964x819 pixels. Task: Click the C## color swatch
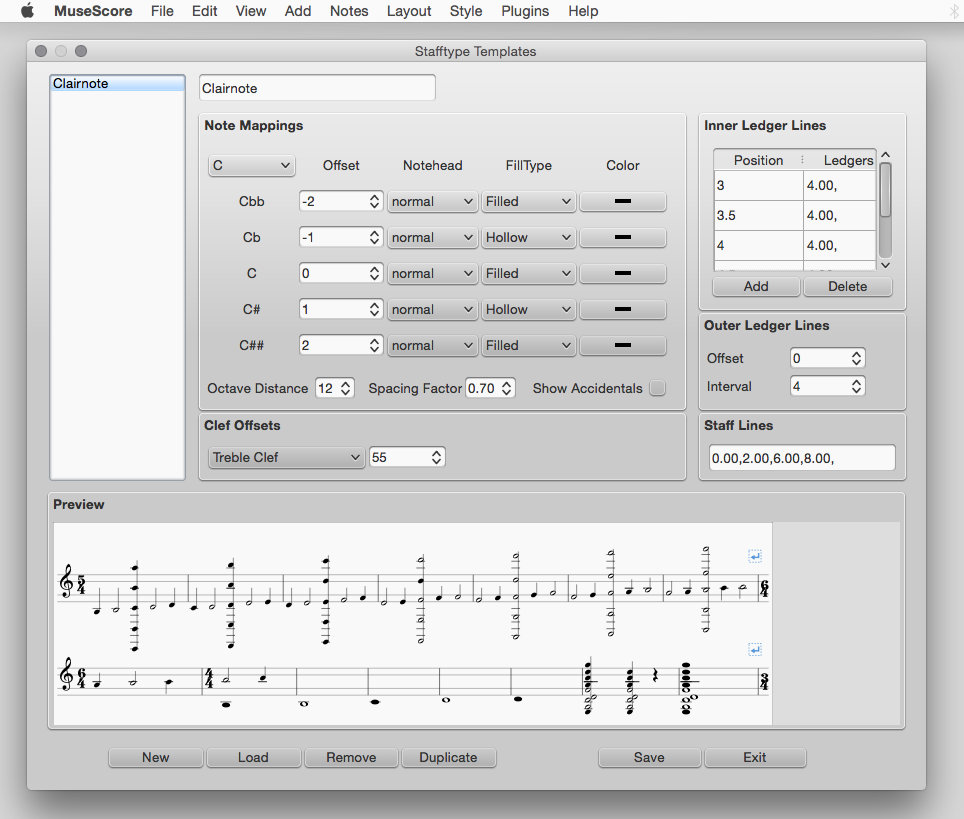pos(622,345)
